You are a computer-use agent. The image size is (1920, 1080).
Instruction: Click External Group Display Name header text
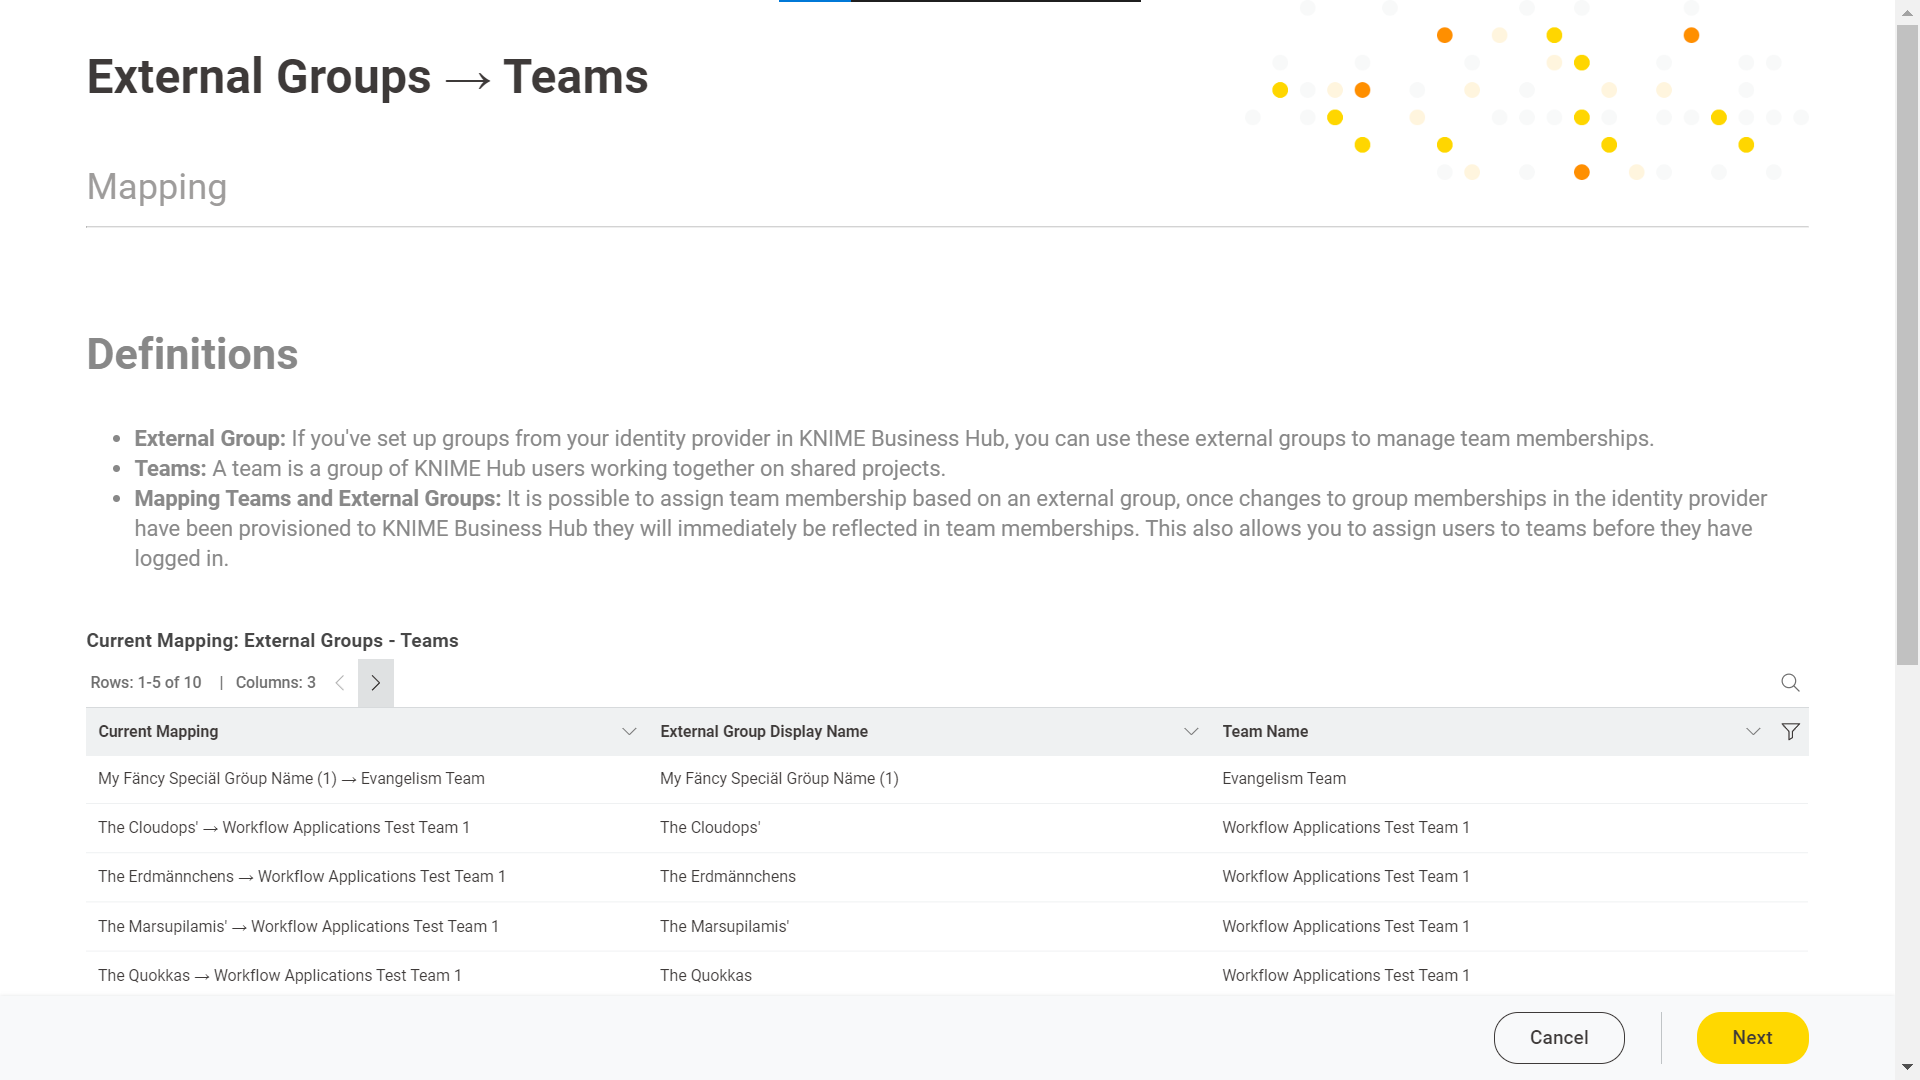(764, 732)
